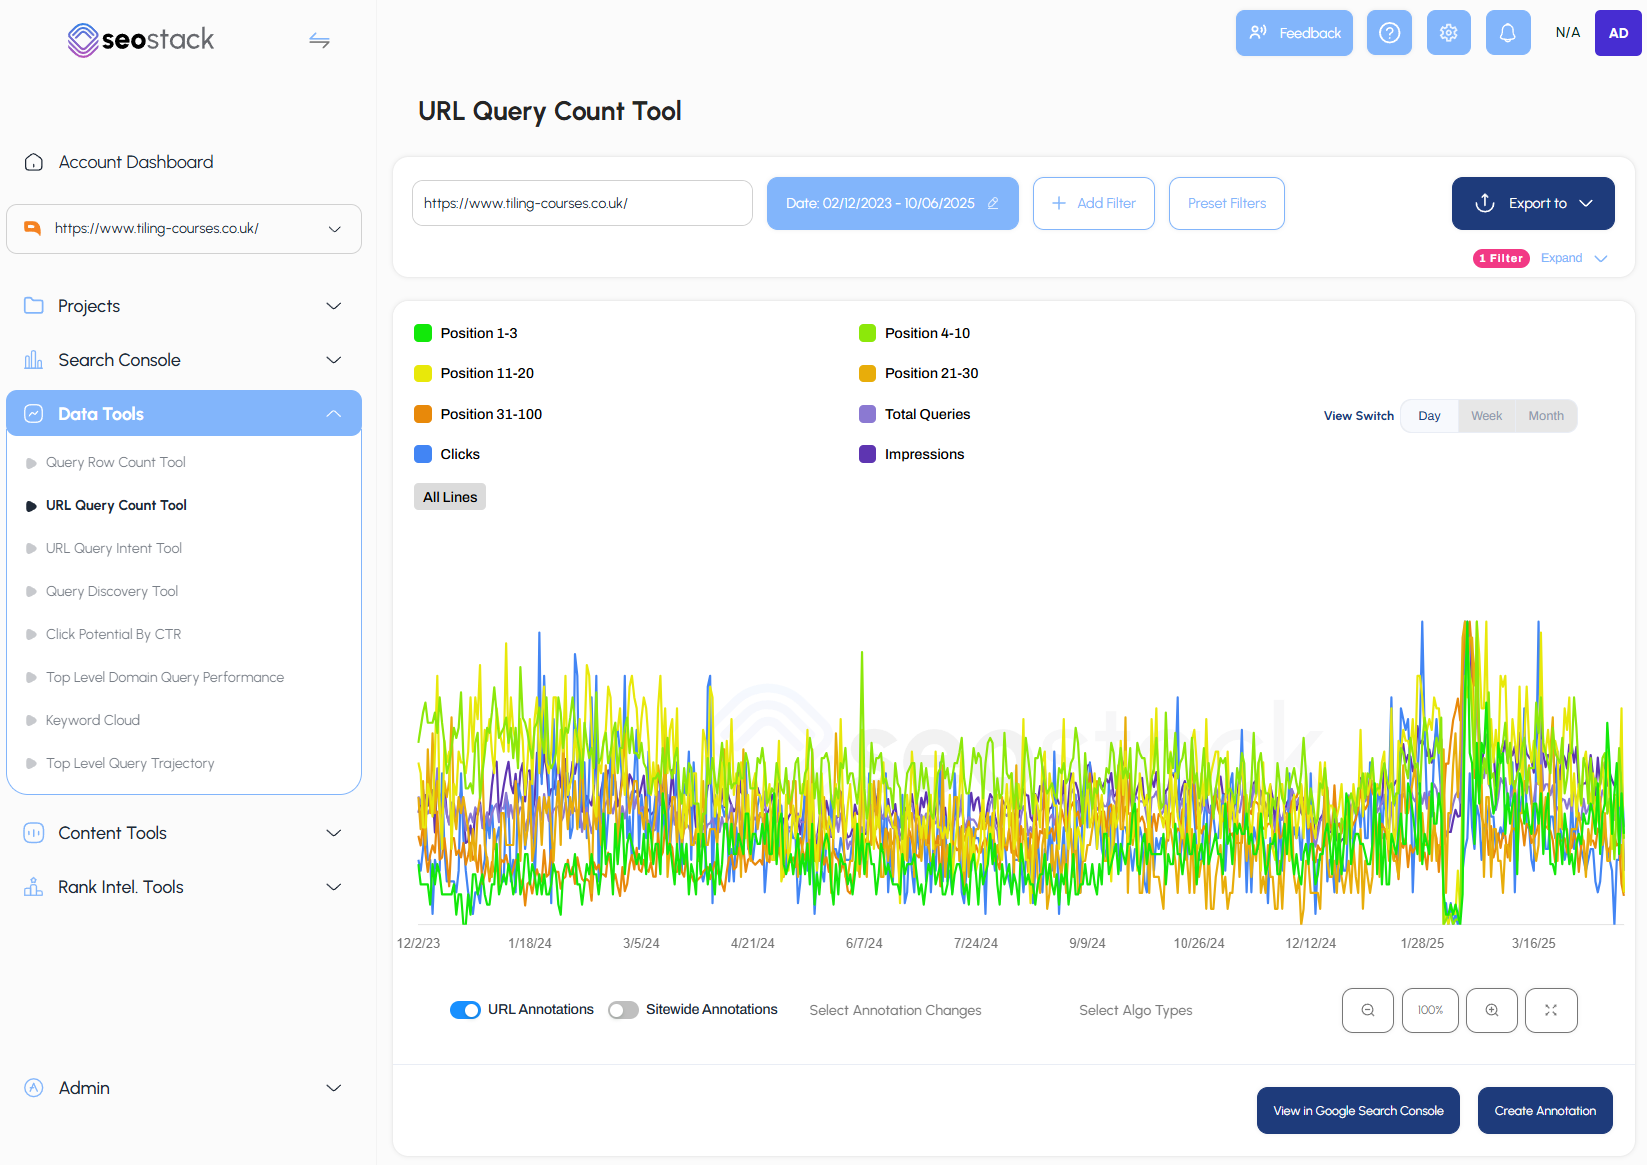Expand the applied filters with the Expand chevron
The image size is (1647, 1165).
(x=1573, y=258)
